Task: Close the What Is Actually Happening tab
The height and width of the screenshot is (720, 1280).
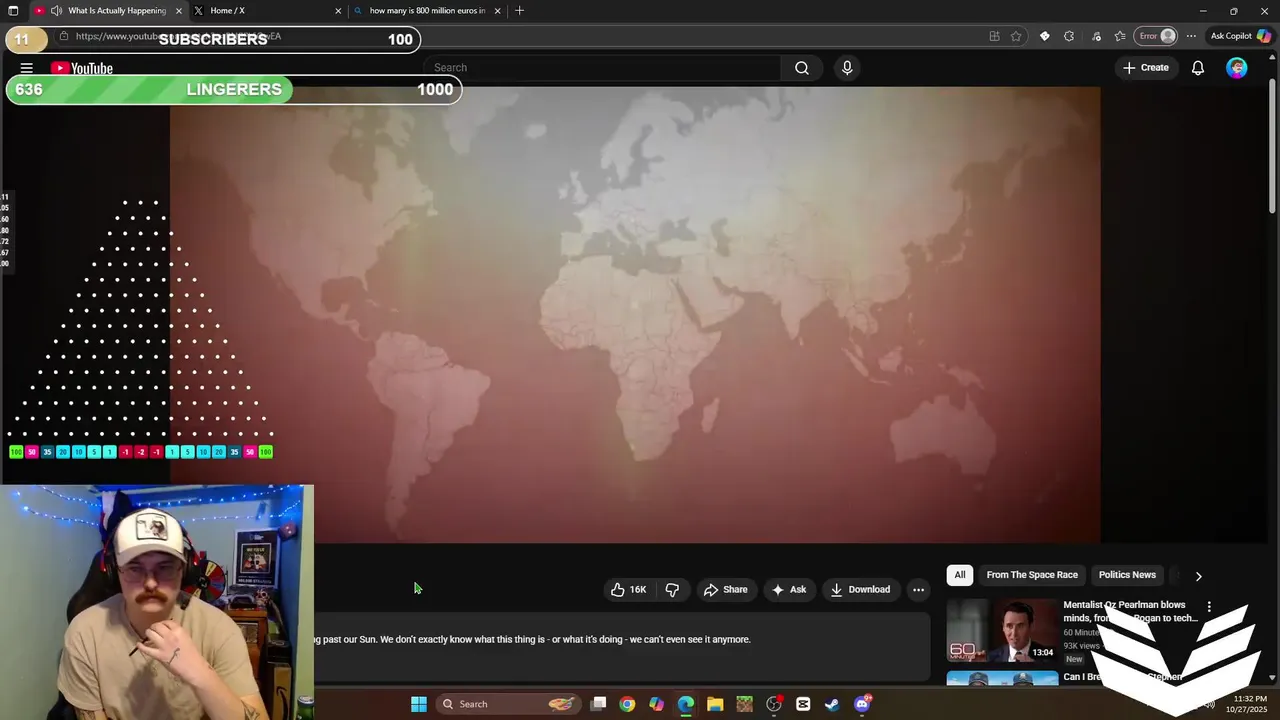Action: pyautogui.click(x=179, y=11)
